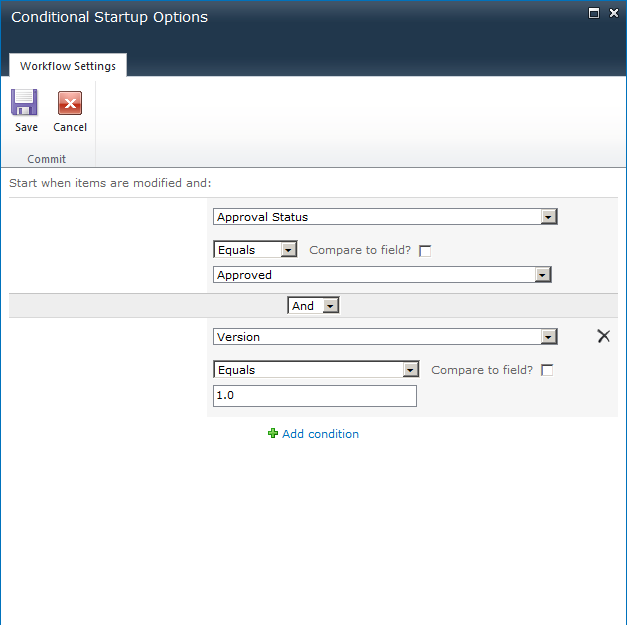Maximize the Conditional Startup Options dialog

tap(594, 13)
